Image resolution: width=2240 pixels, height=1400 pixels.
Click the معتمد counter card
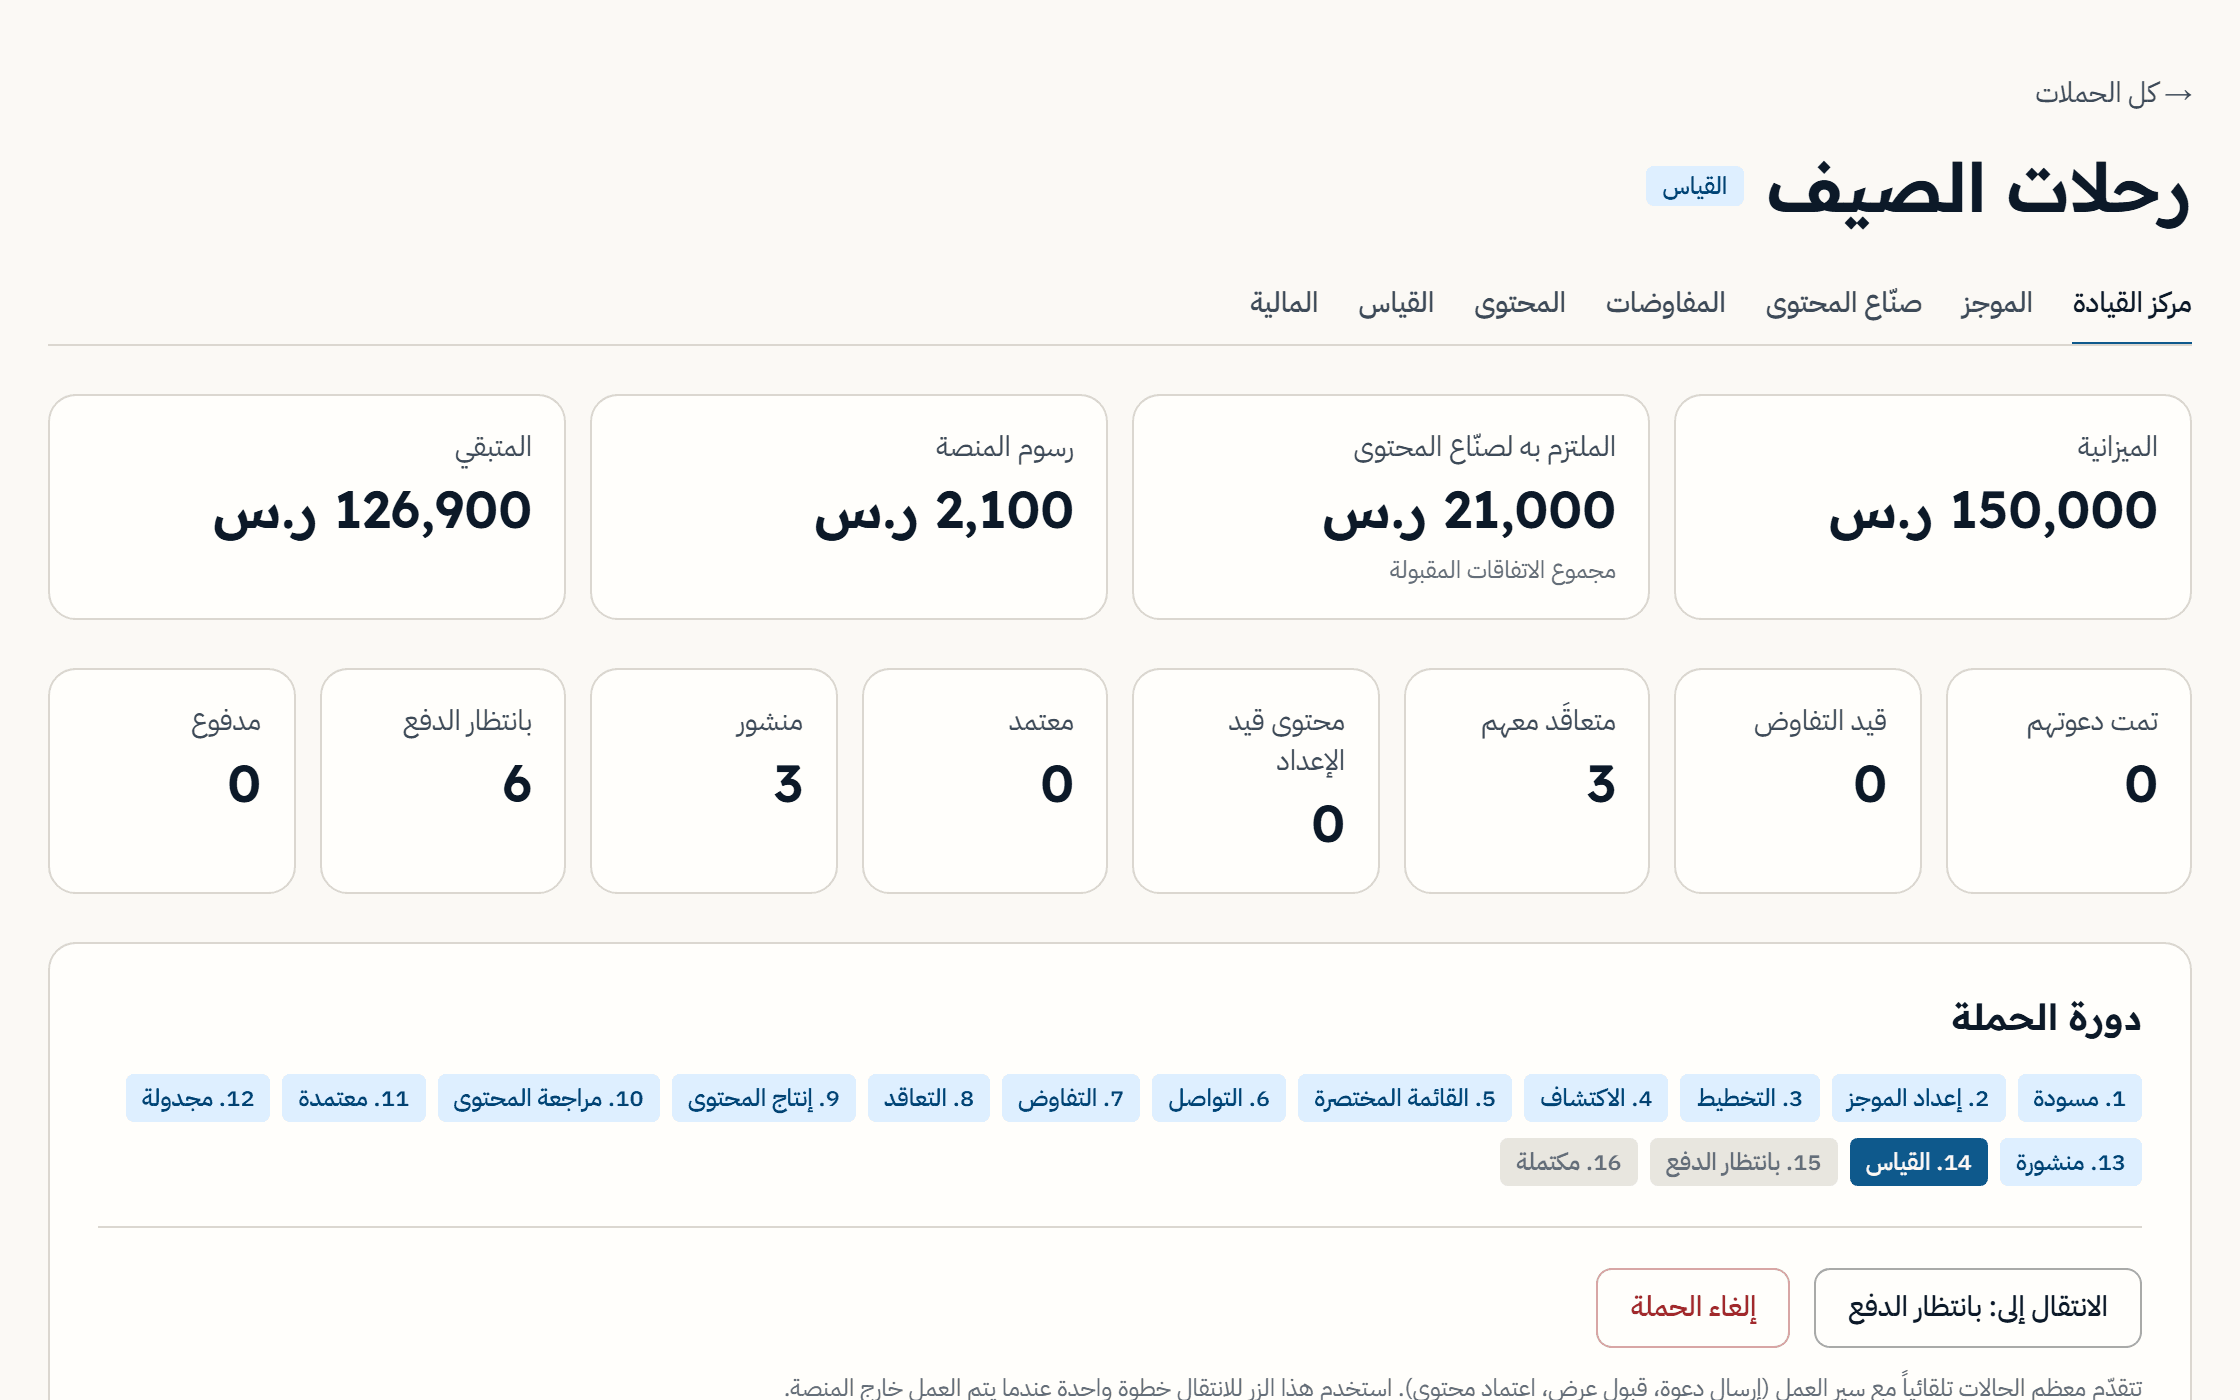(984, 781)
